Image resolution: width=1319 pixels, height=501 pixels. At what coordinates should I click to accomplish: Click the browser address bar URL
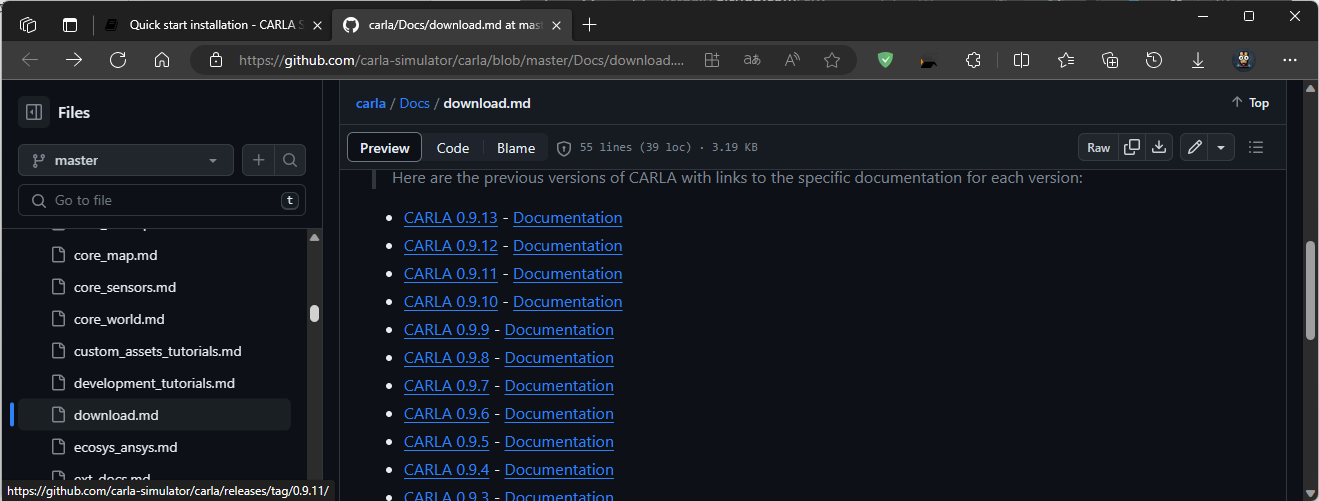click(x=461, y=60)
